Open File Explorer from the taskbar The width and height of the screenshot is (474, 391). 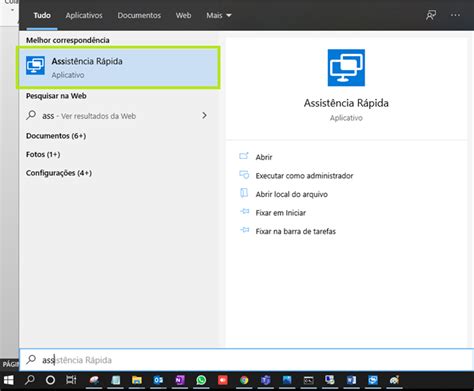click(x=137, y=380)
